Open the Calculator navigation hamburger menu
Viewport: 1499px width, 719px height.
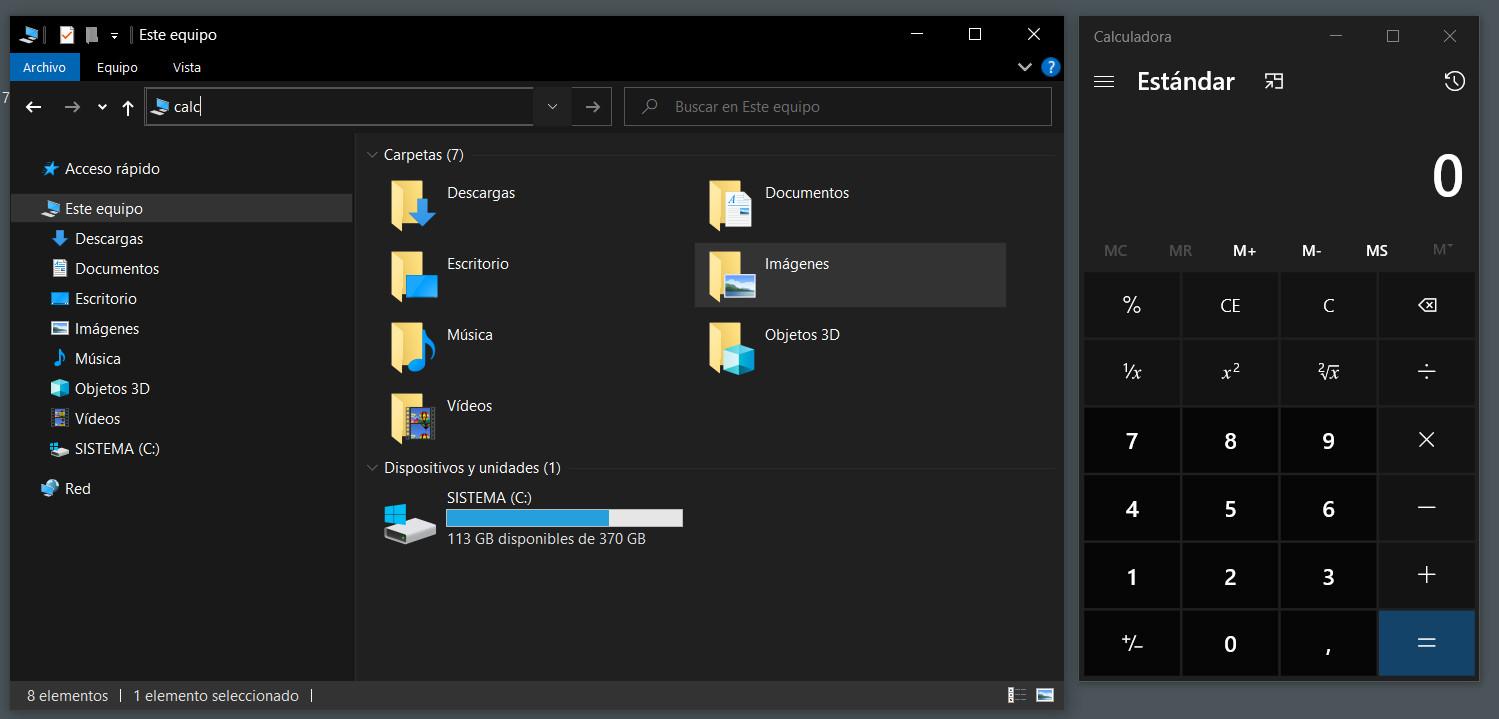1104,81
